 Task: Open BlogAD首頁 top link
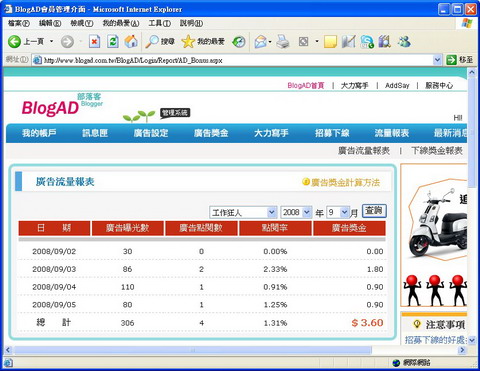click(x=306, y=85)
